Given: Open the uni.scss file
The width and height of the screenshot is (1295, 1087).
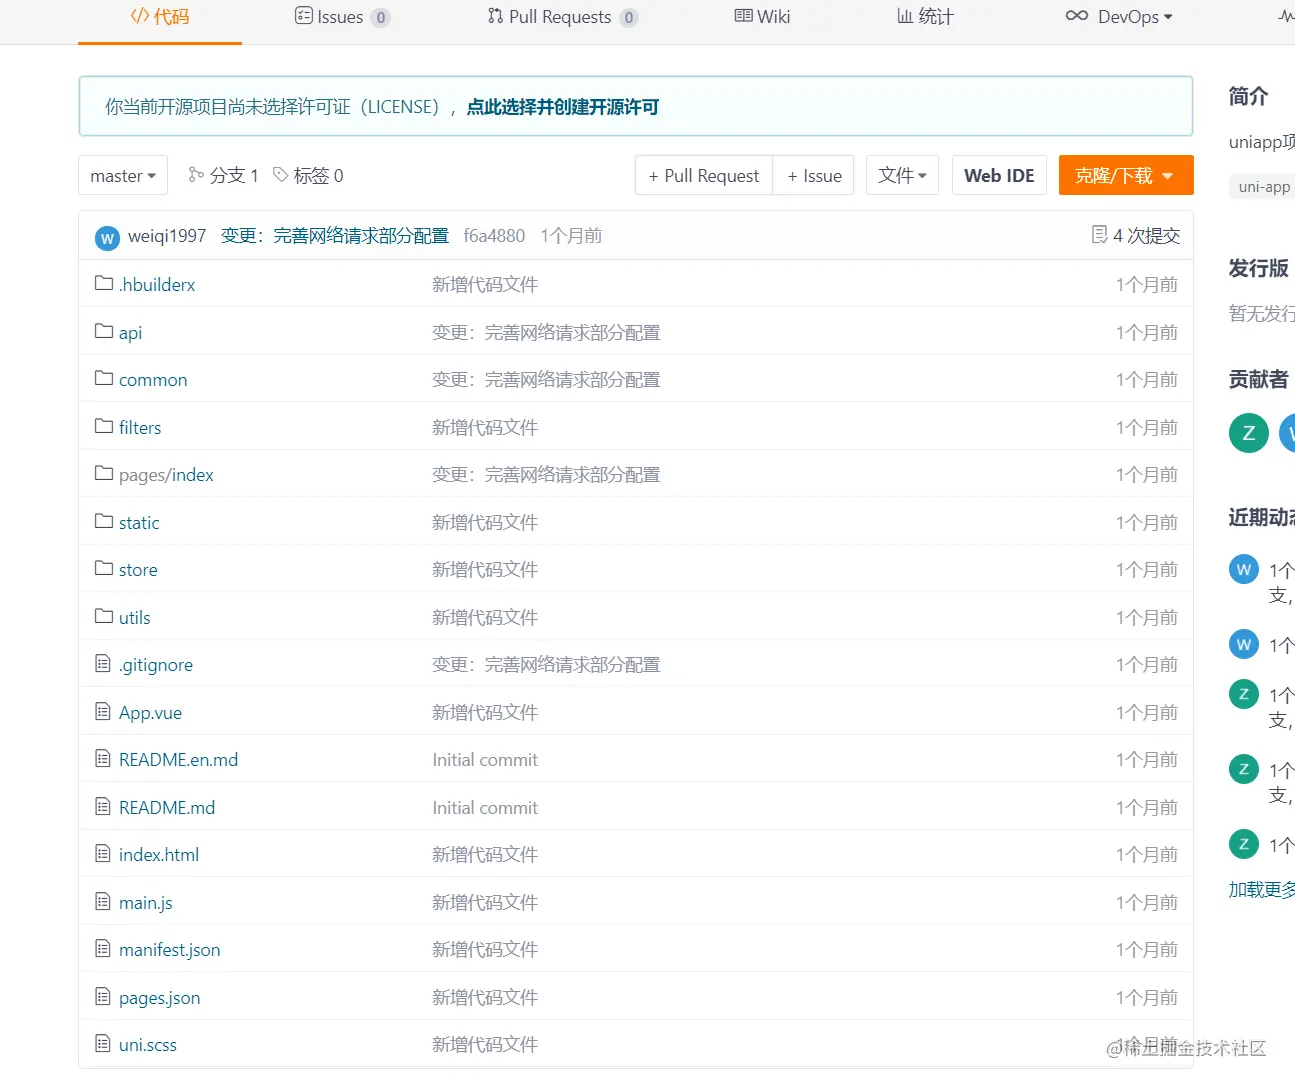Looking at the screenshot, I should pos(148,1045).
